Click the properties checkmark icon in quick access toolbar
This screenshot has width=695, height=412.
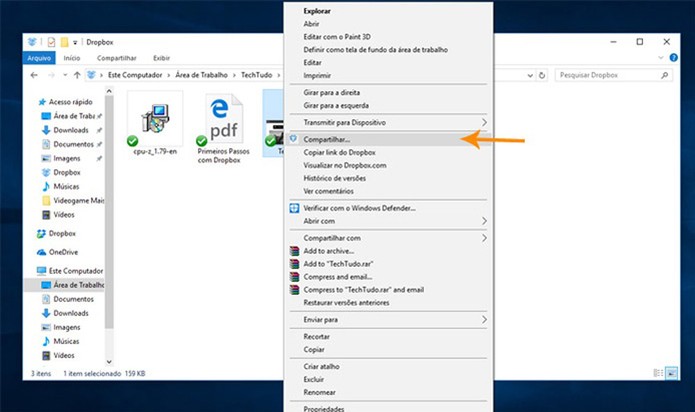click(x=51, y=42)
